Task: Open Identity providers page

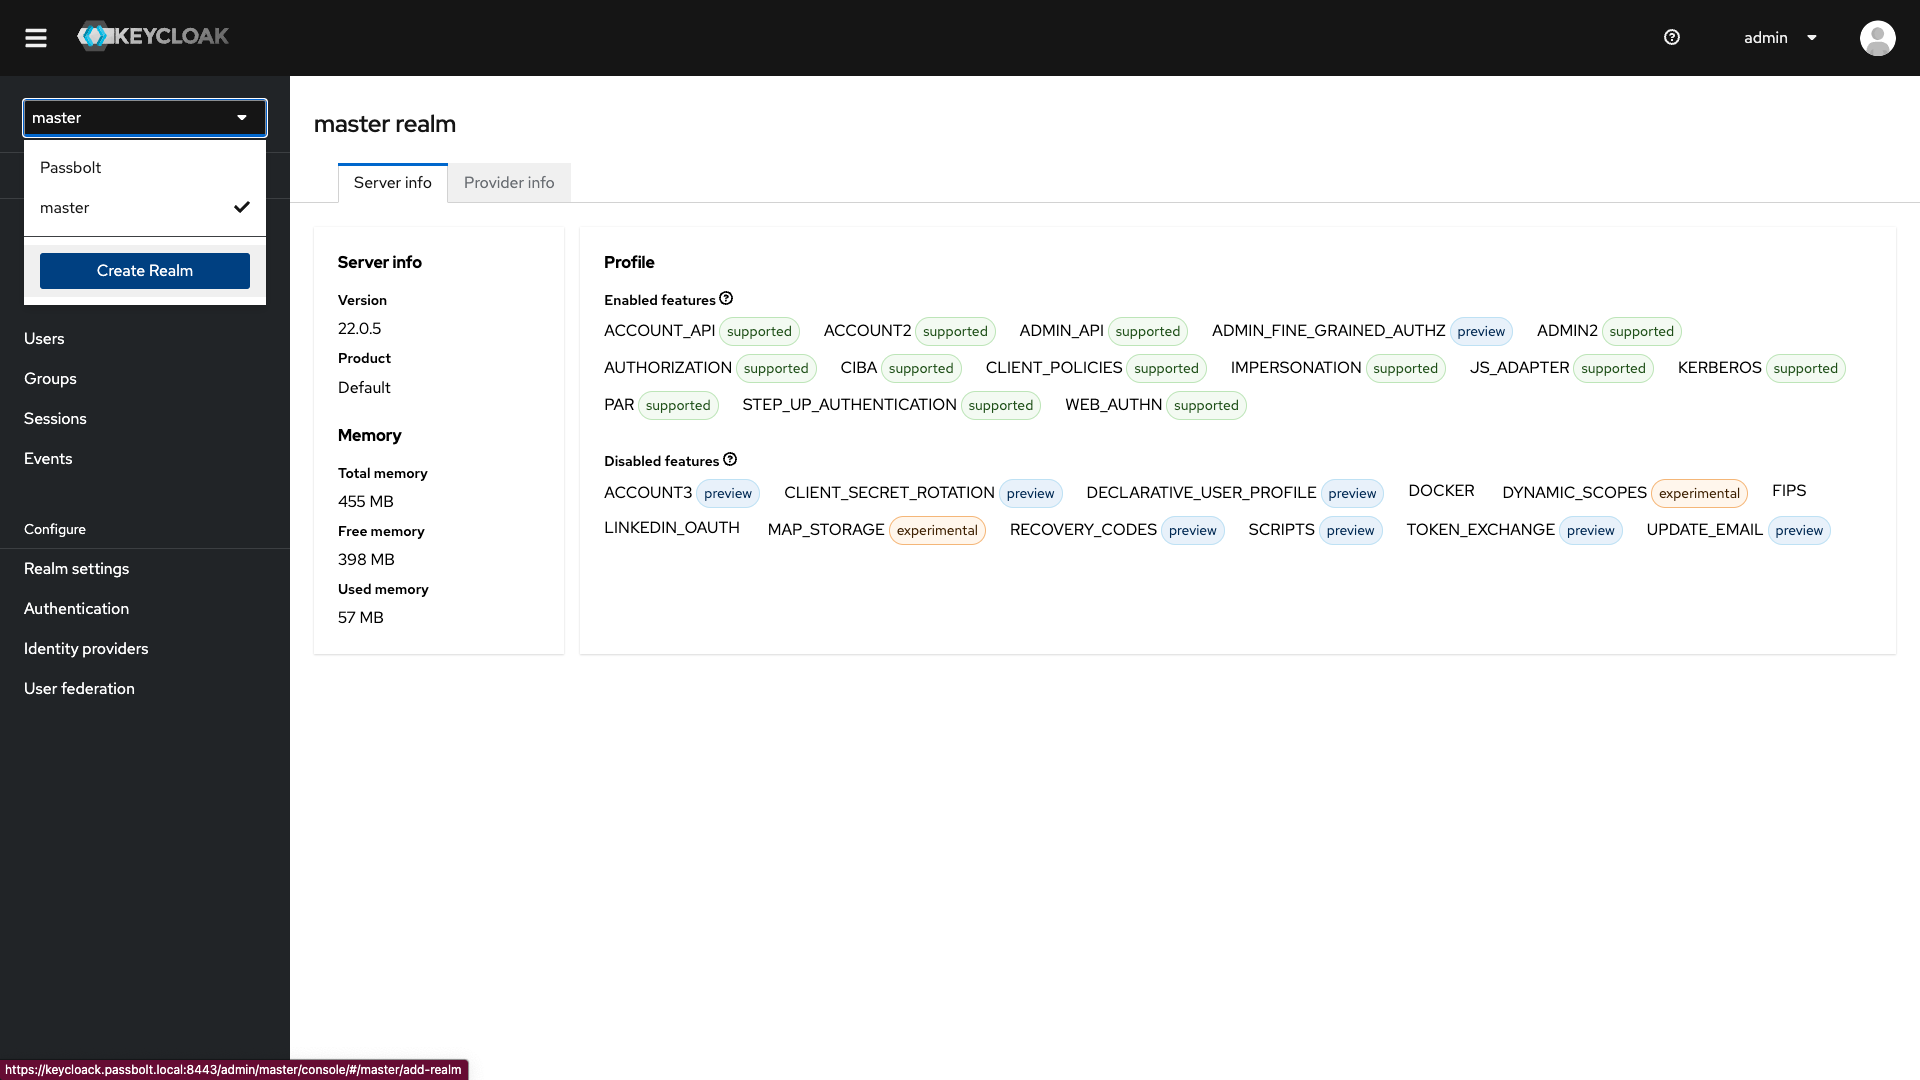Action: [x=86, y=648]
